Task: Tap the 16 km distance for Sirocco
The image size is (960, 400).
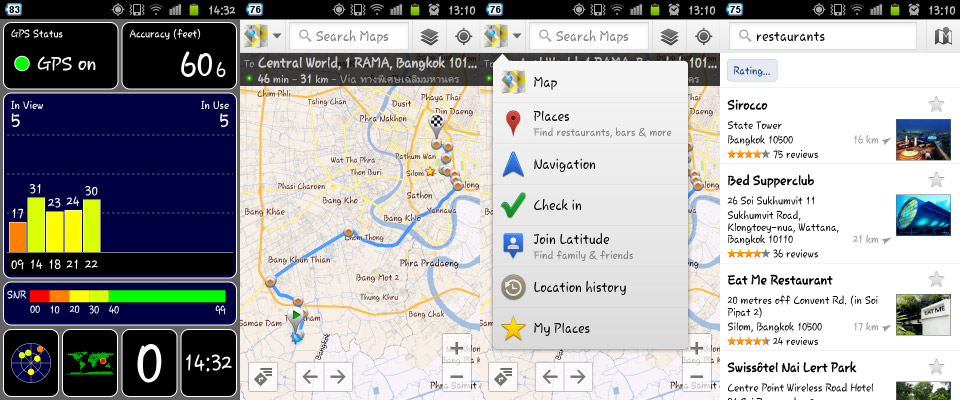Action: (871, 140)
